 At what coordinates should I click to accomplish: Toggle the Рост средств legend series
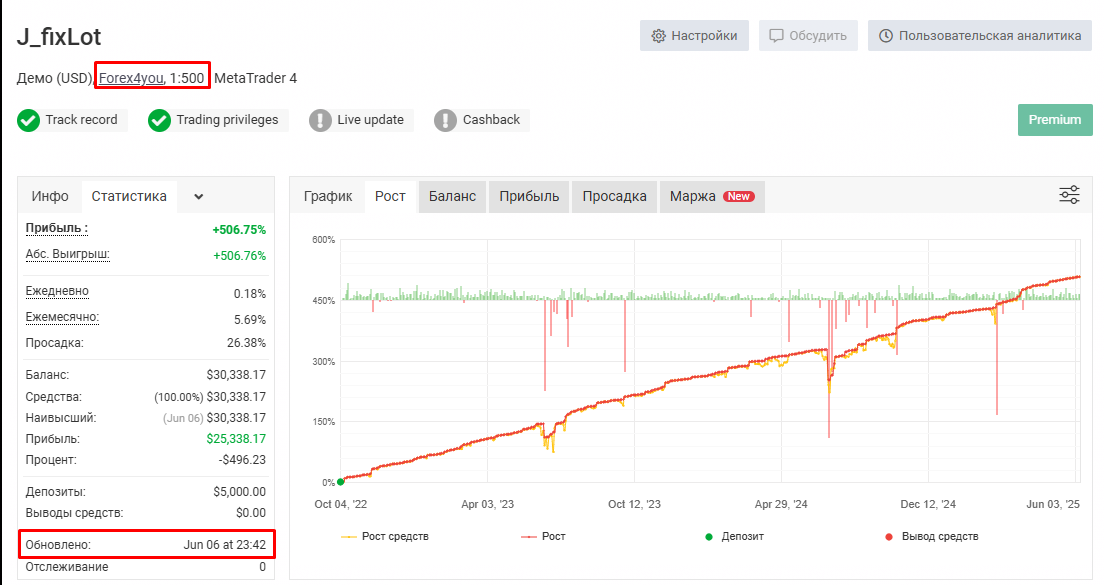point(384,536)
